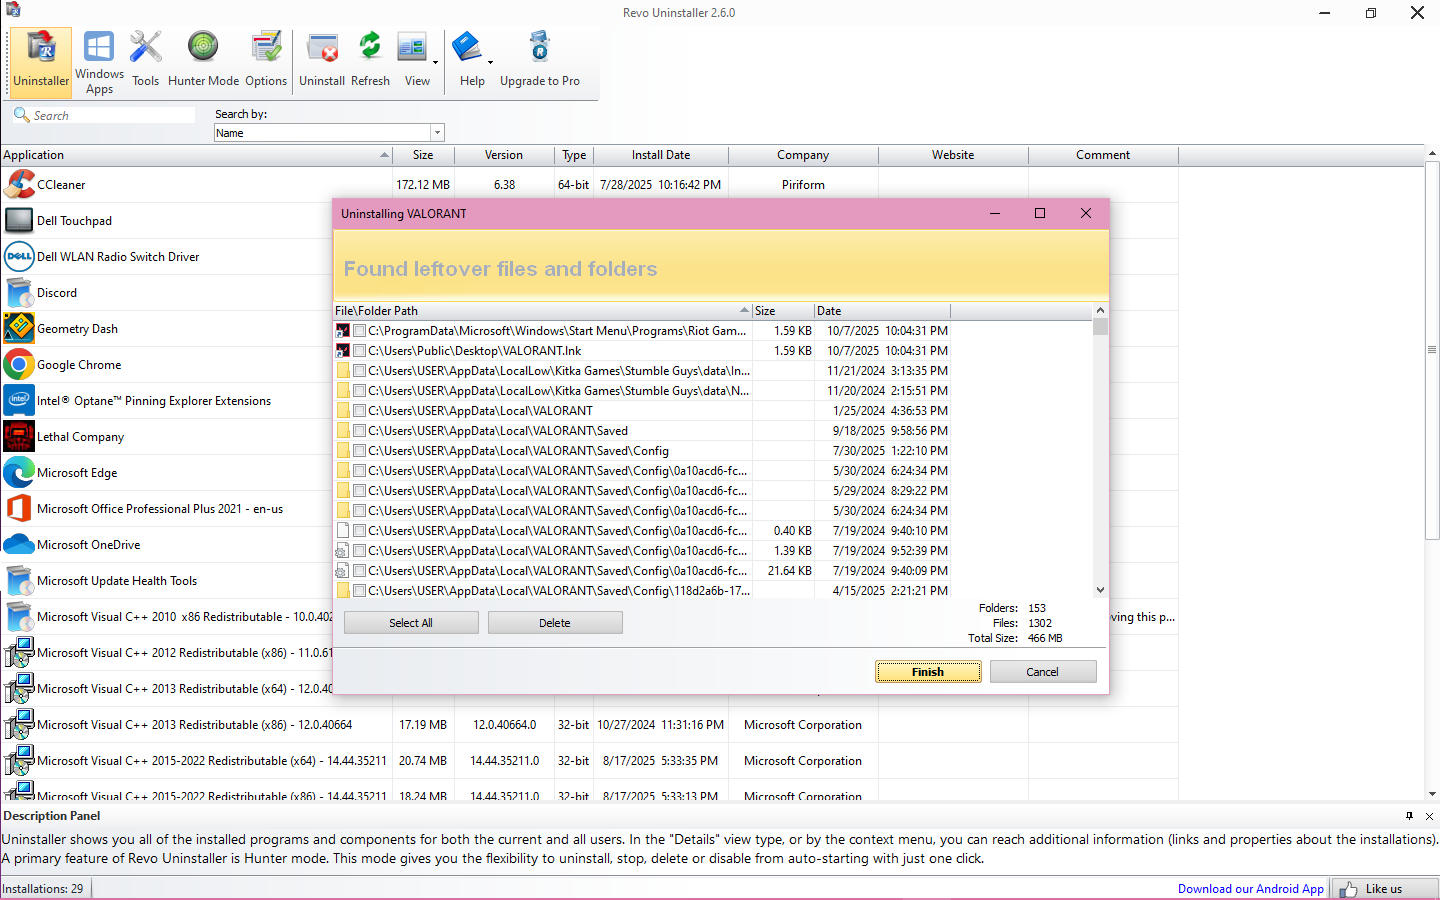The image size is (1440, 900).
Task: Click Finish in the uninstall dialog
Action: (x=928, y=672)
